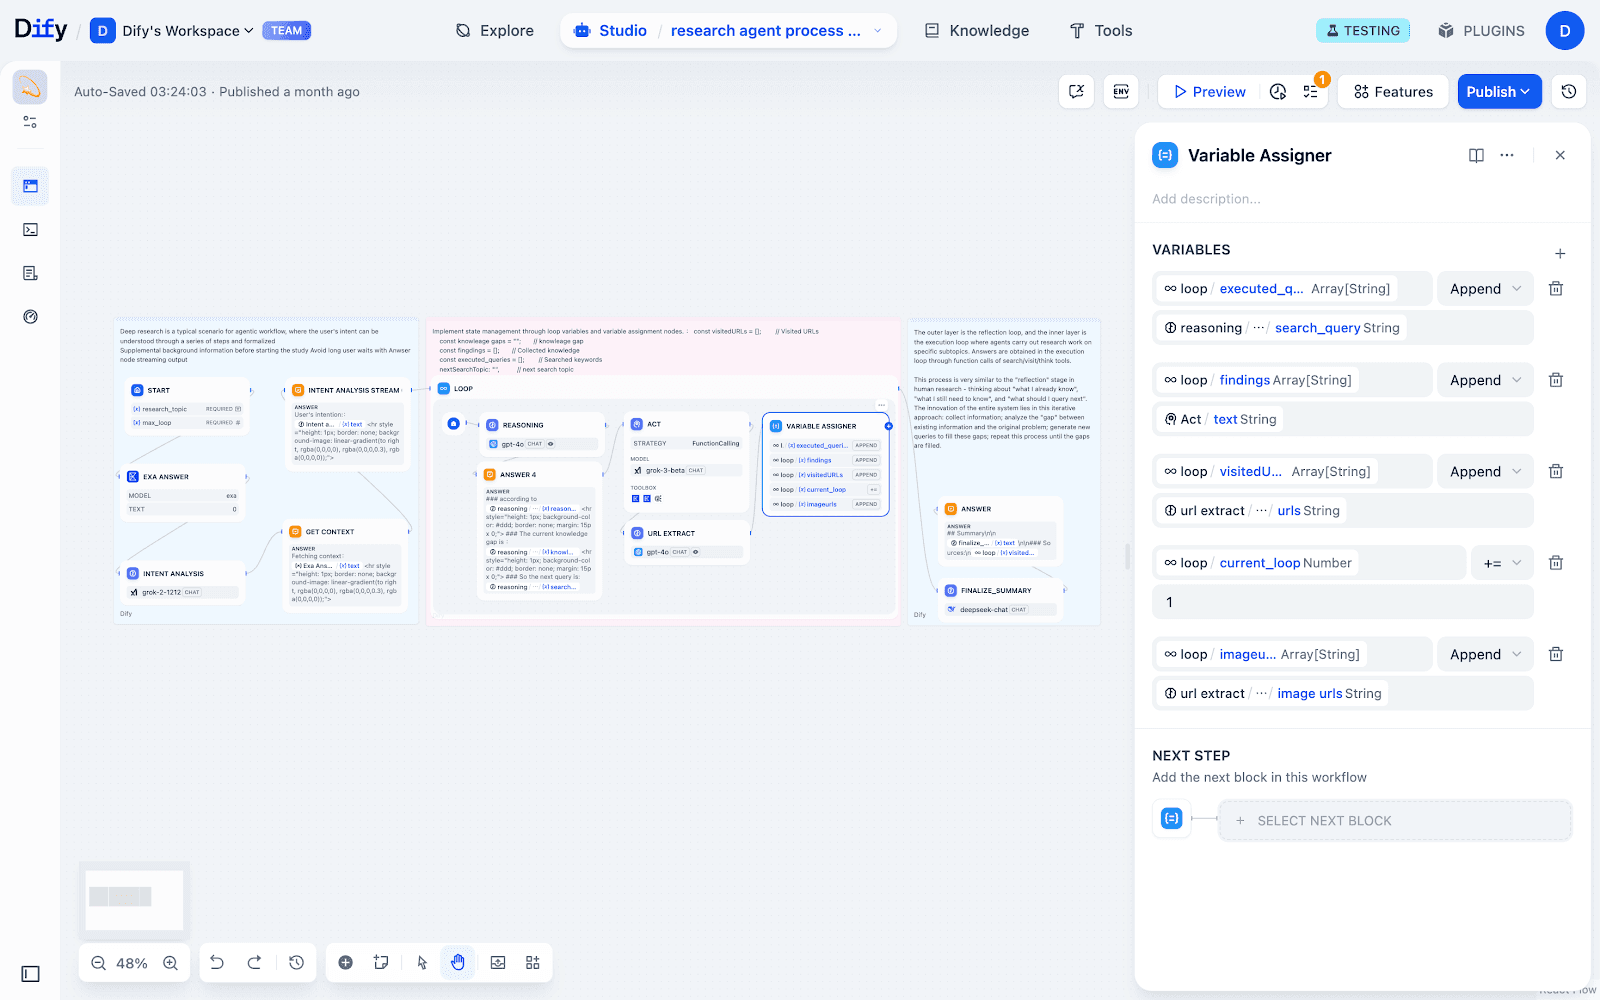Open the version history clock icon
The height and width of the screenshot is (1000, 1600).
click(x=1569, y=92)
